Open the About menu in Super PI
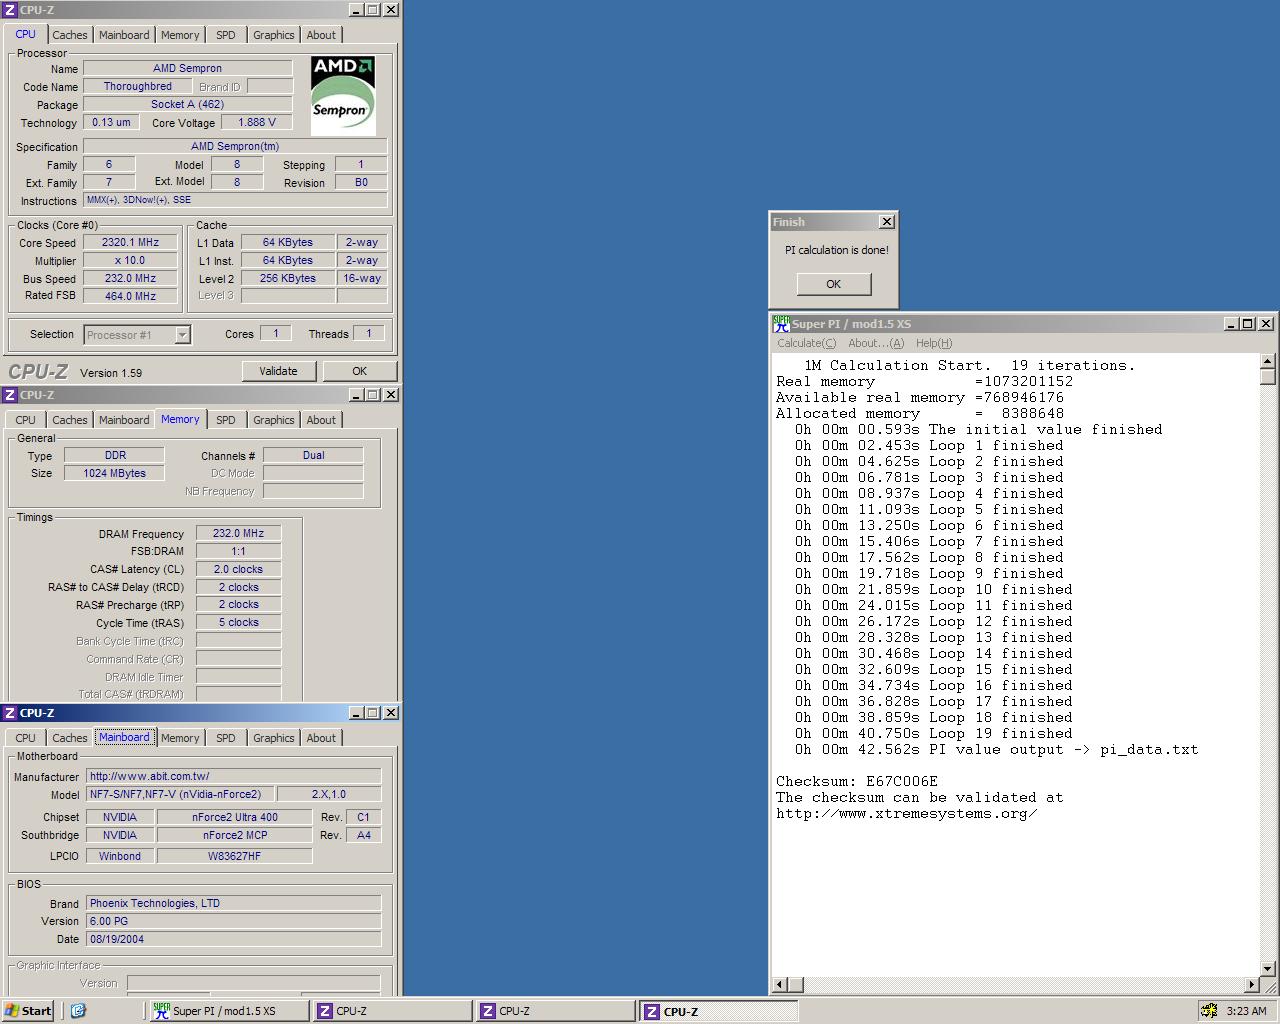The image size is (1280, 1024). pos(875,343)
